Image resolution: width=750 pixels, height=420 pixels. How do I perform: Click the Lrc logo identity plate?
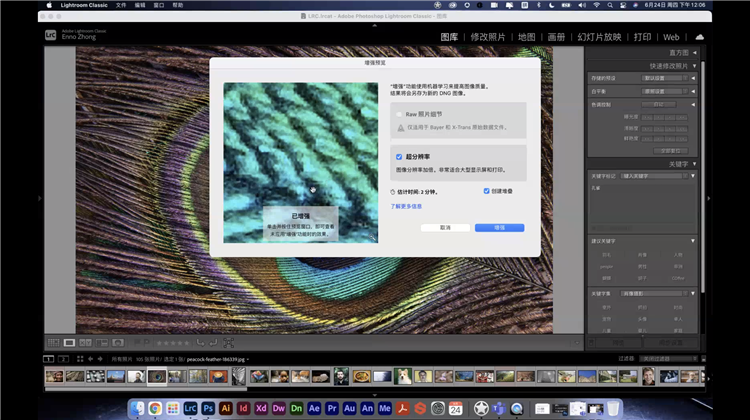click(50, 35)
